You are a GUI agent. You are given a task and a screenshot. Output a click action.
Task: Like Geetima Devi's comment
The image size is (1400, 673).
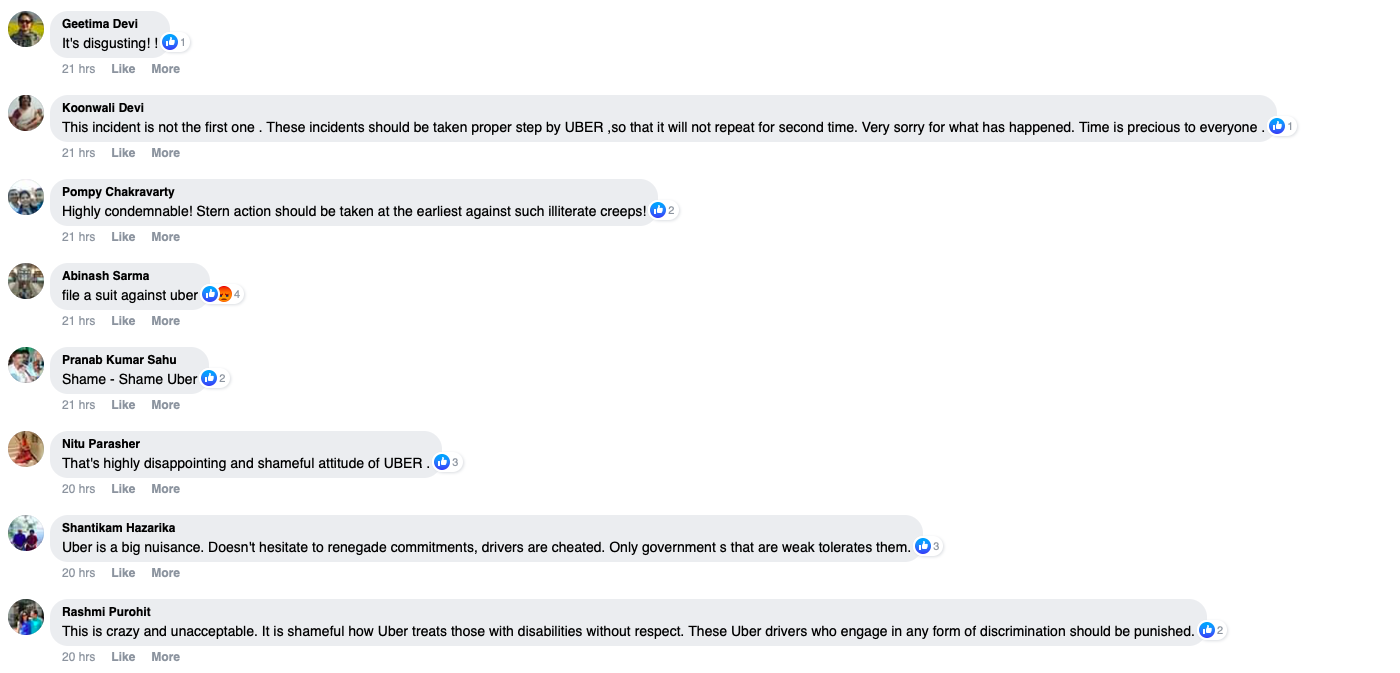click(123, 69)
